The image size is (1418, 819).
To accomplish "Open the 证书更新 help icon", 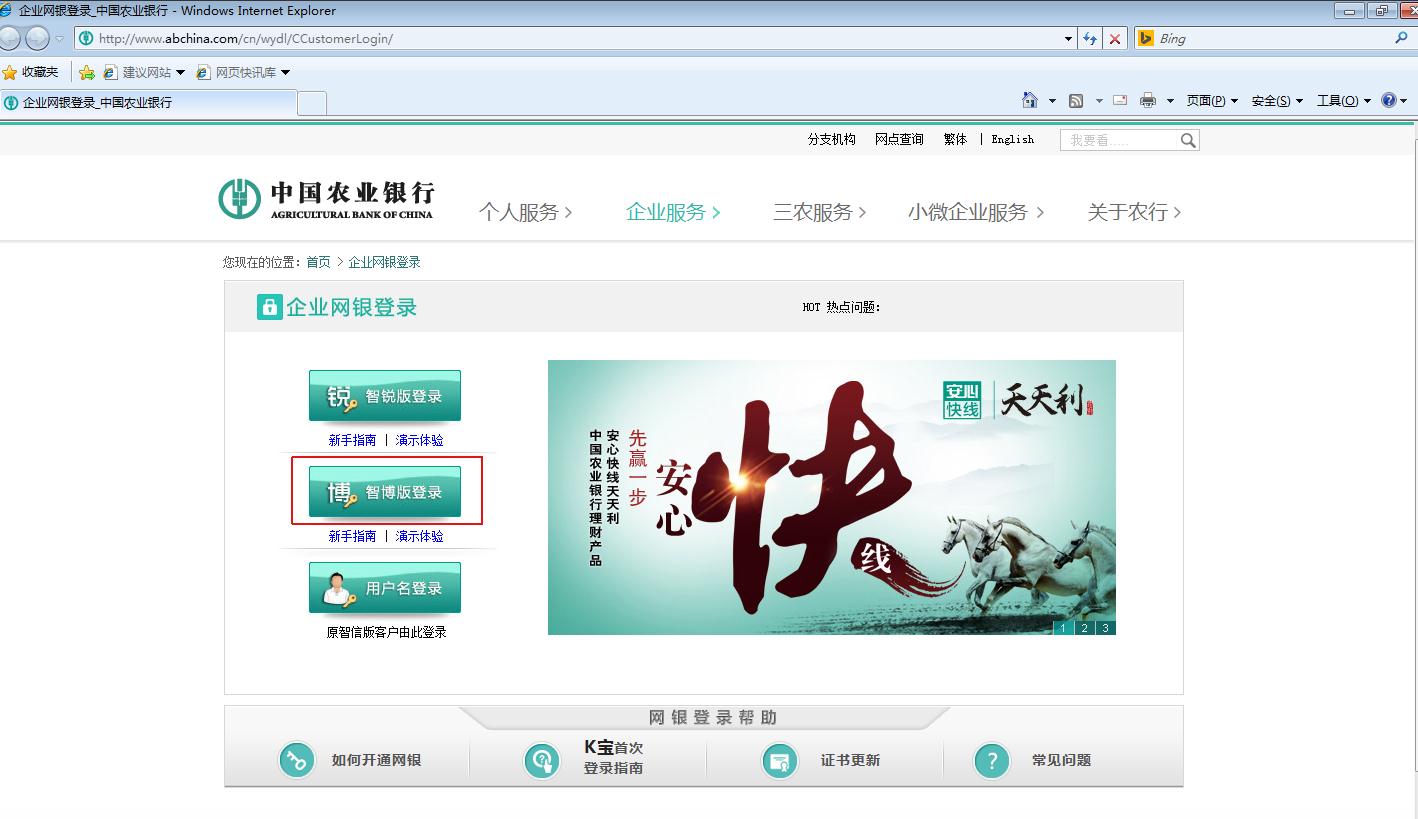I will [779, 761].
